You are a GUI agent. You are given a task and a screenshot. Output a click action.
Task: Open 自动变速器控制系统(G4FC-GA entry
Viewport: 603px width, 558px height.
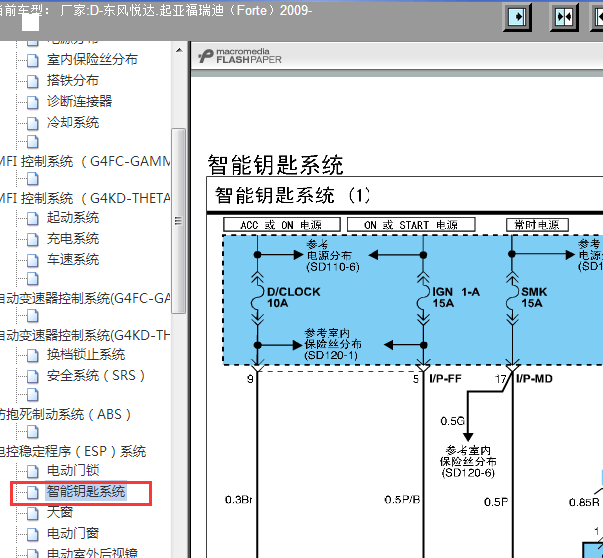(x=85, y=298)
